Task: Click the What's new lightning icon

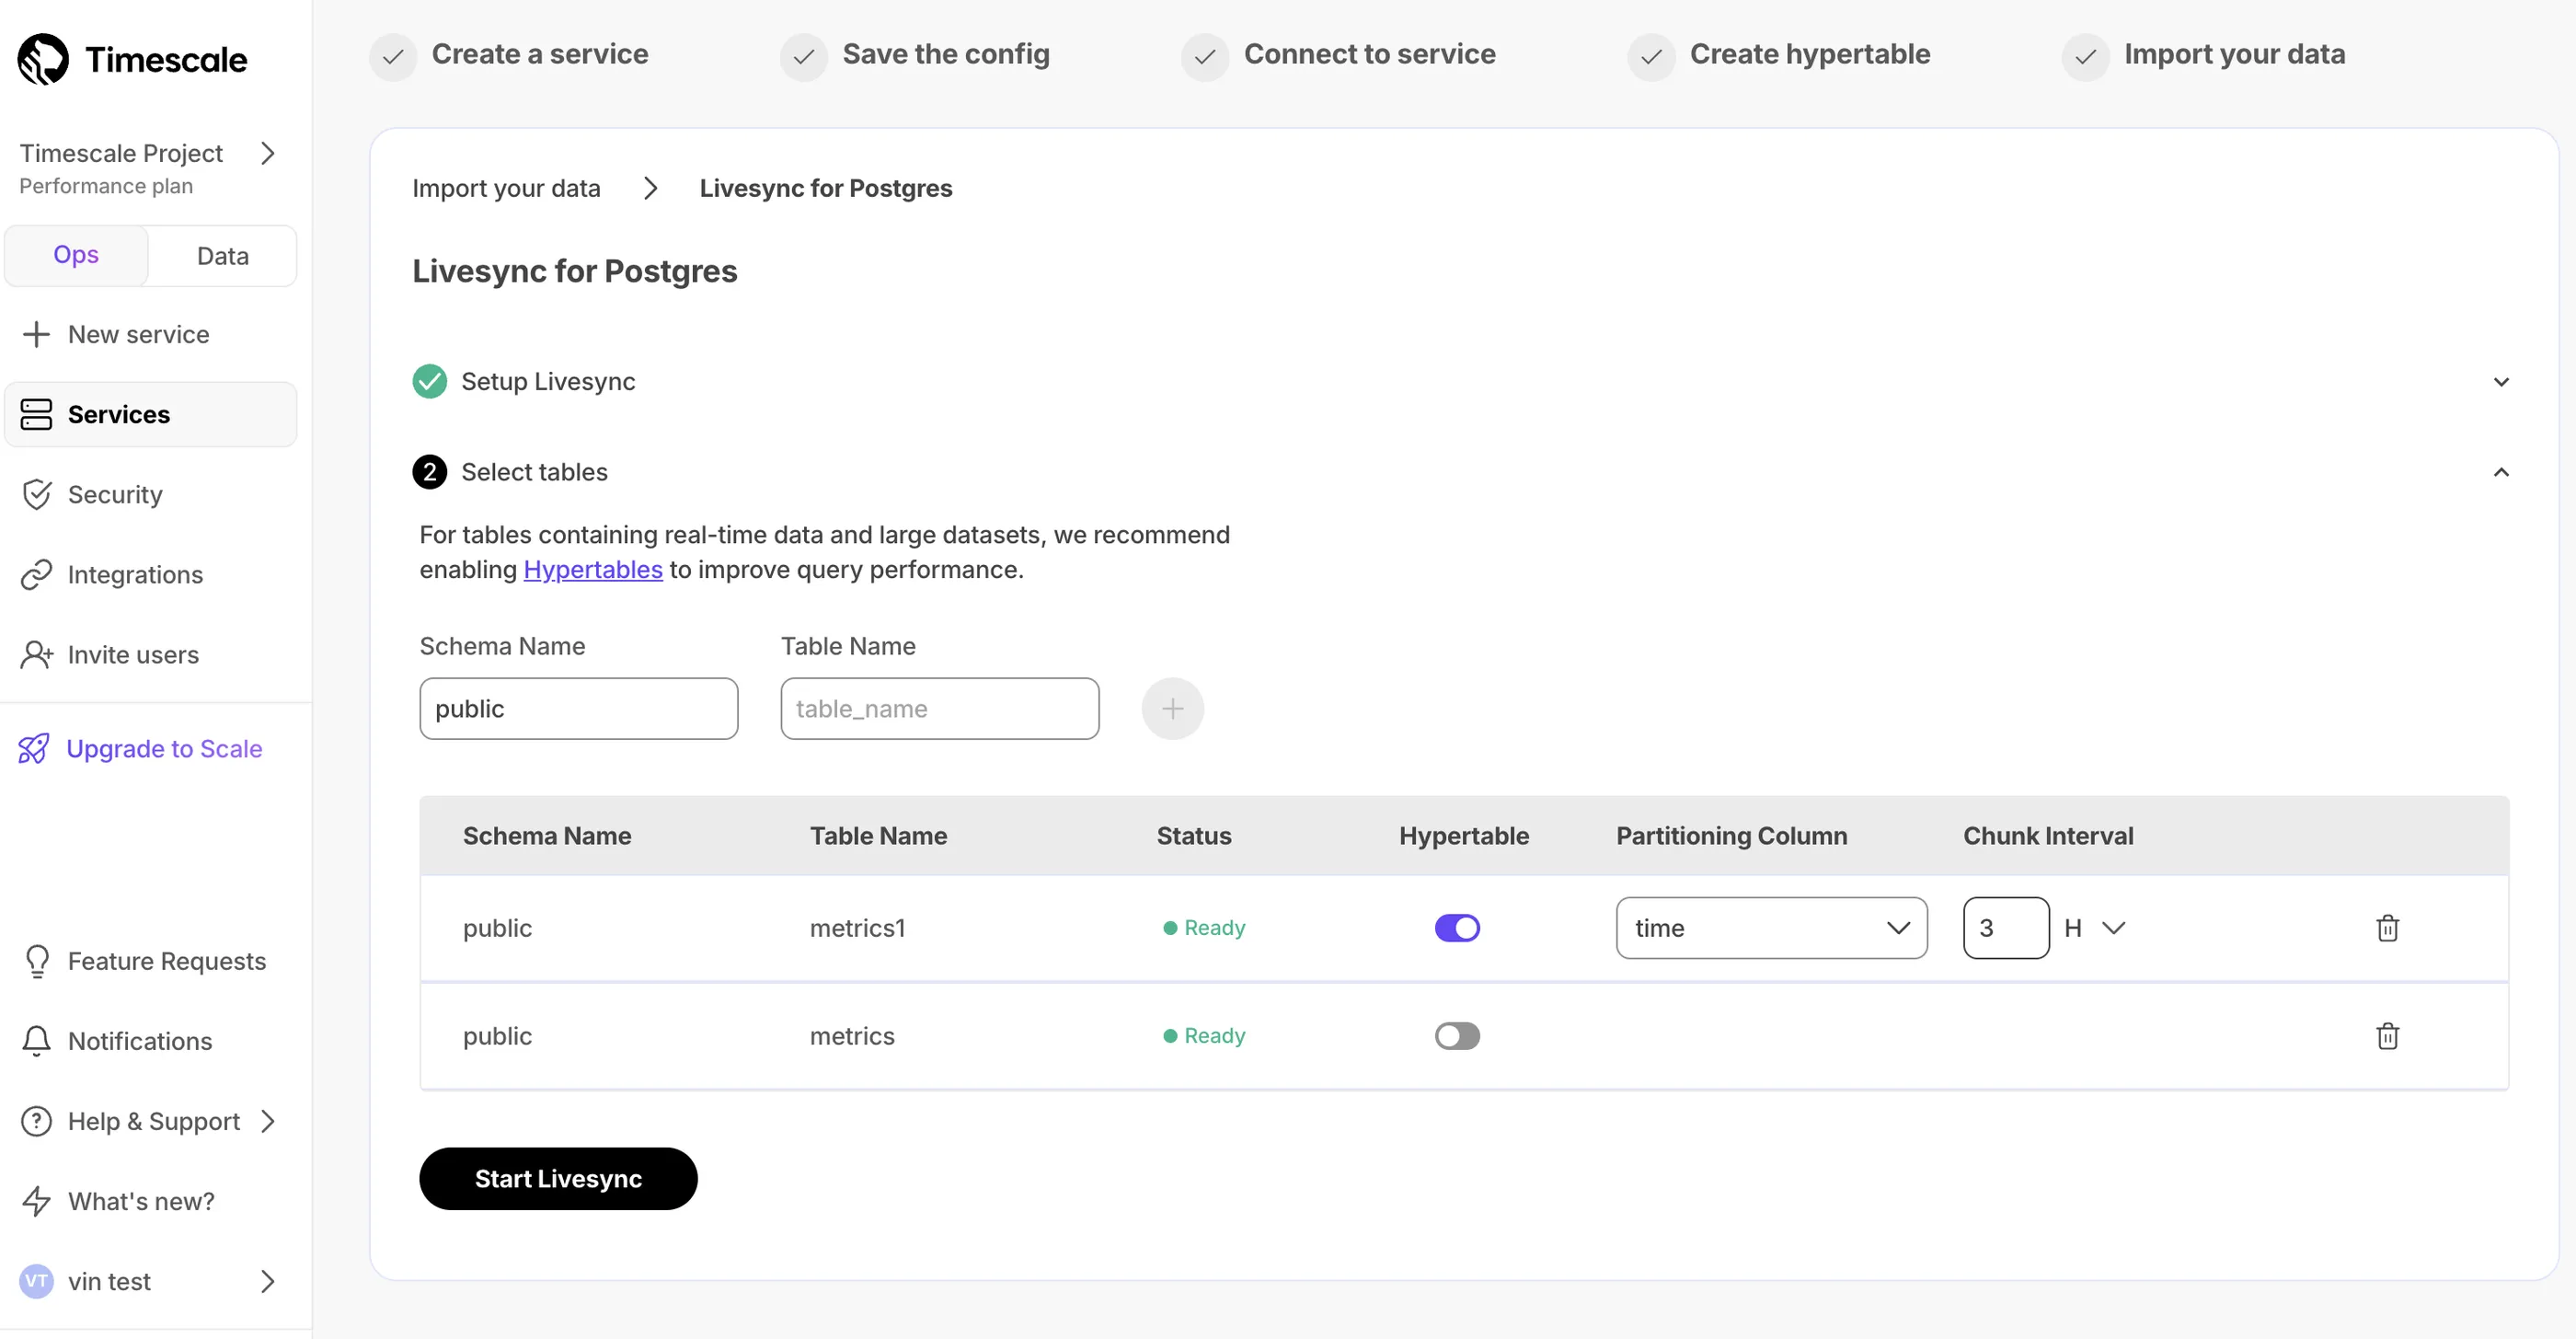Action: [x=36, y=1200]
